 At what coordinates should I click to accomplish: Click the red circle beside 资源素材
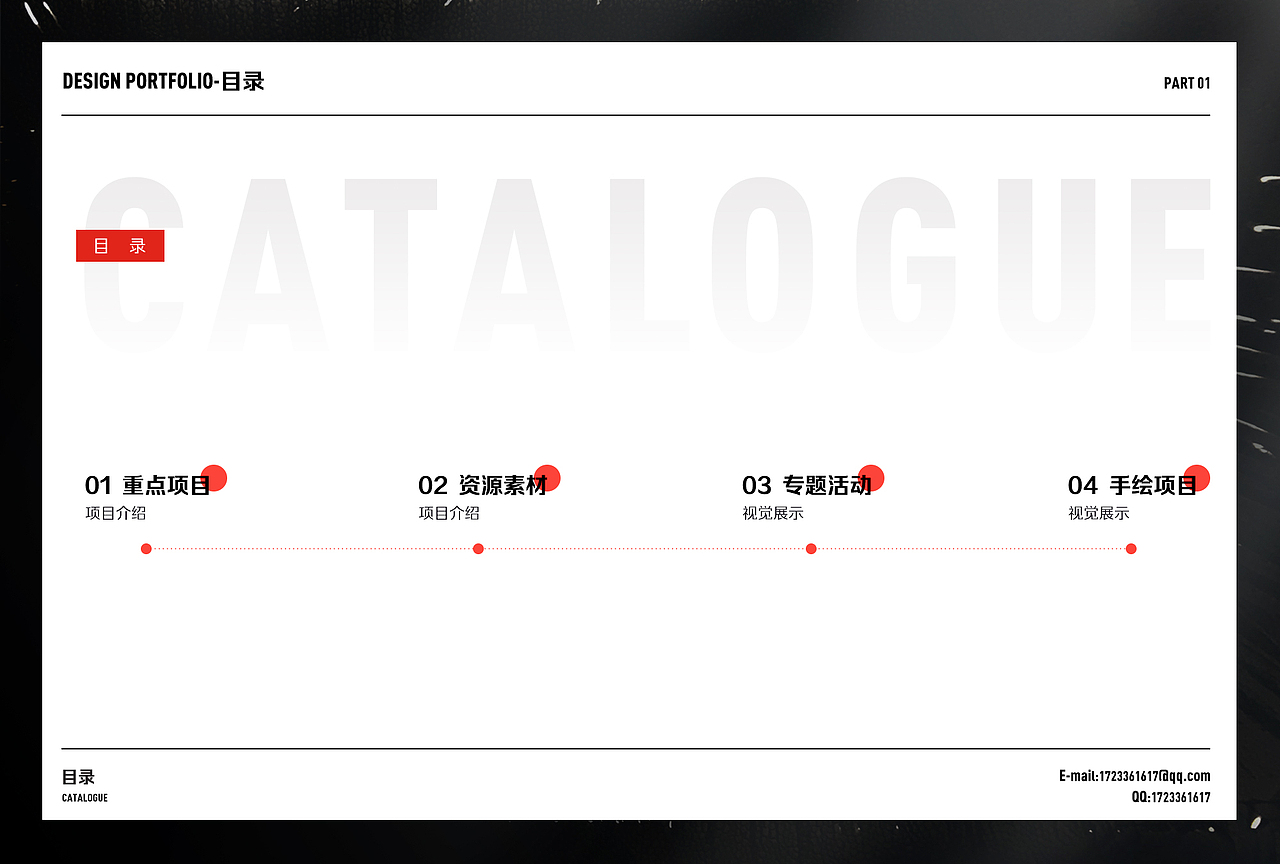547,478
